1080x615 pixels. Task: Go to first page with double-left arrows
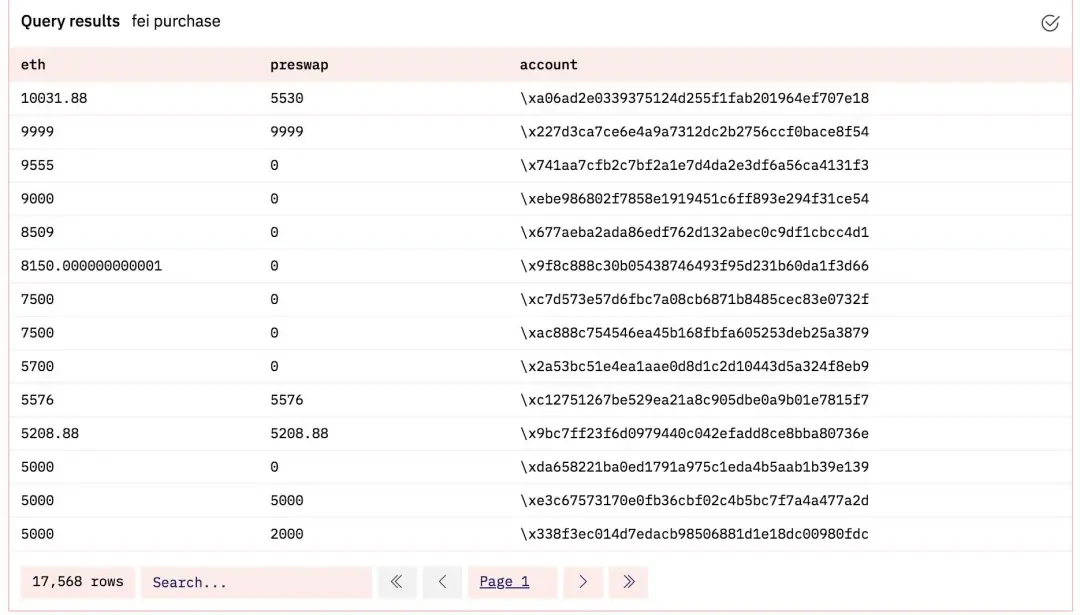[397, 582]
